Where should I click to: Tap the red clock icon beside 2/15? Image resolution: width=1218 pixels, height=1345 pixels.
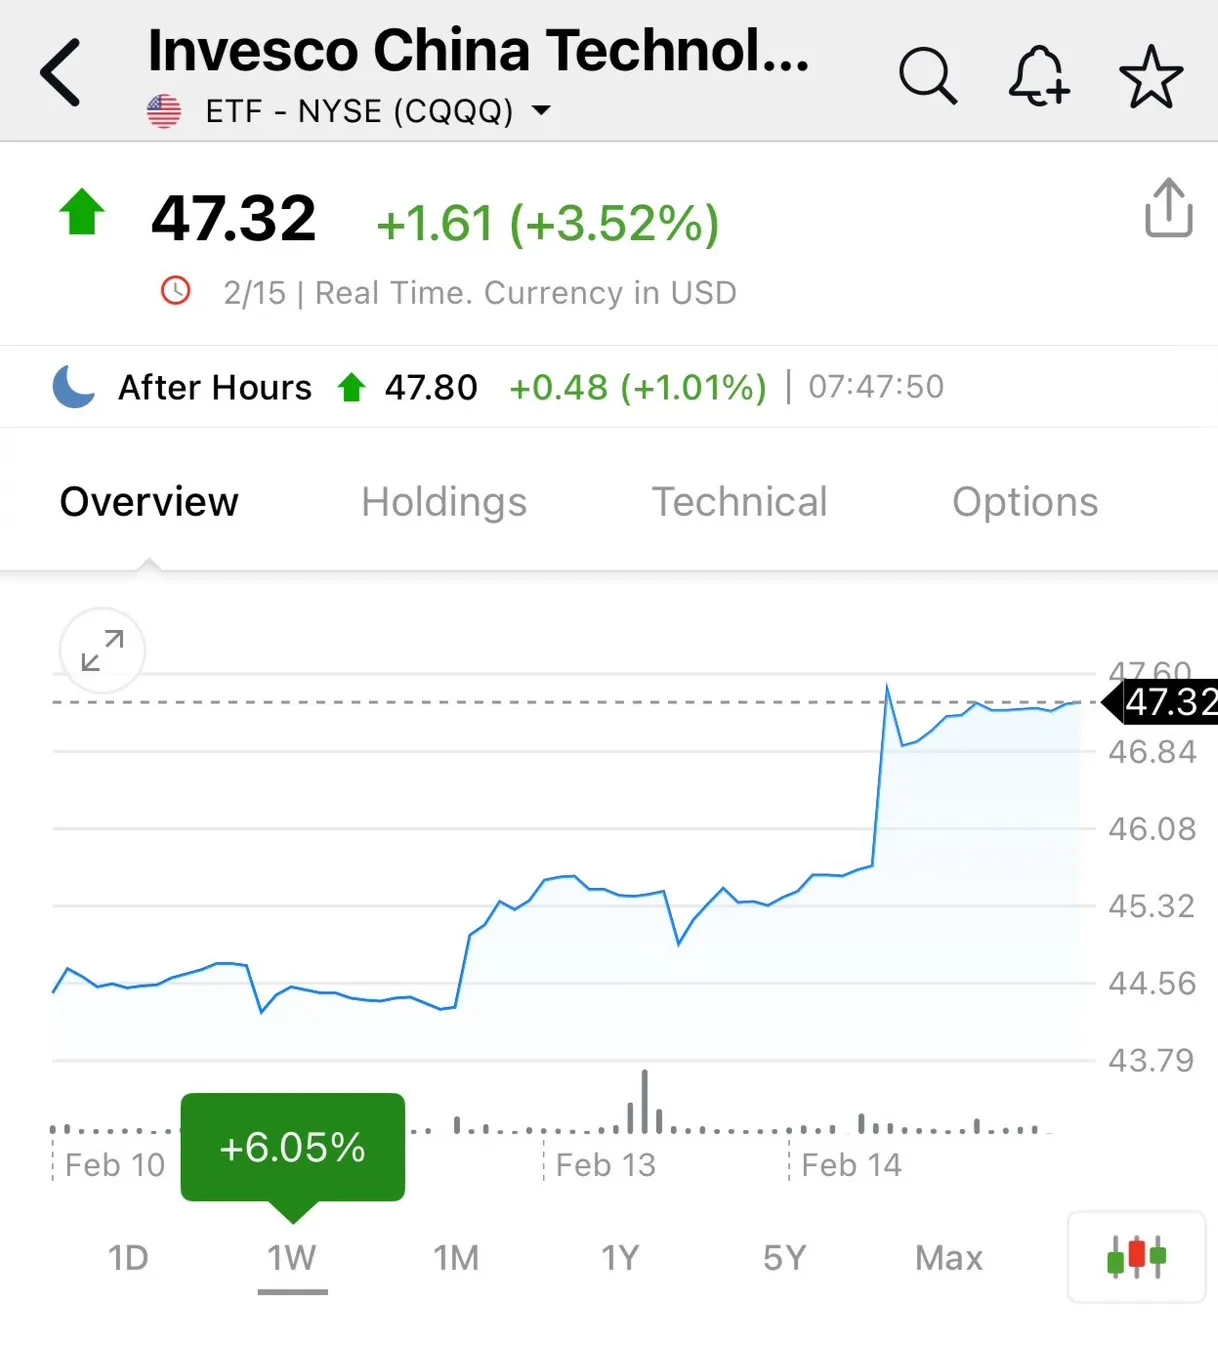[x=176, y=291]
